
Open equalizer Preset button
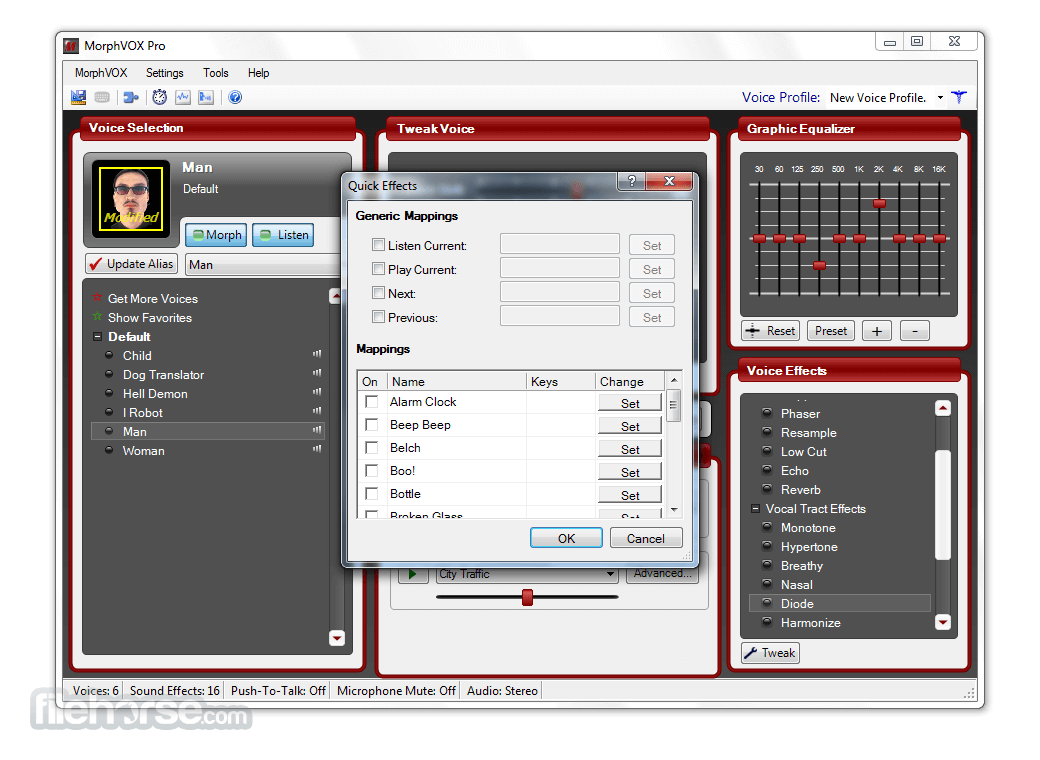[x=830, y=330]
